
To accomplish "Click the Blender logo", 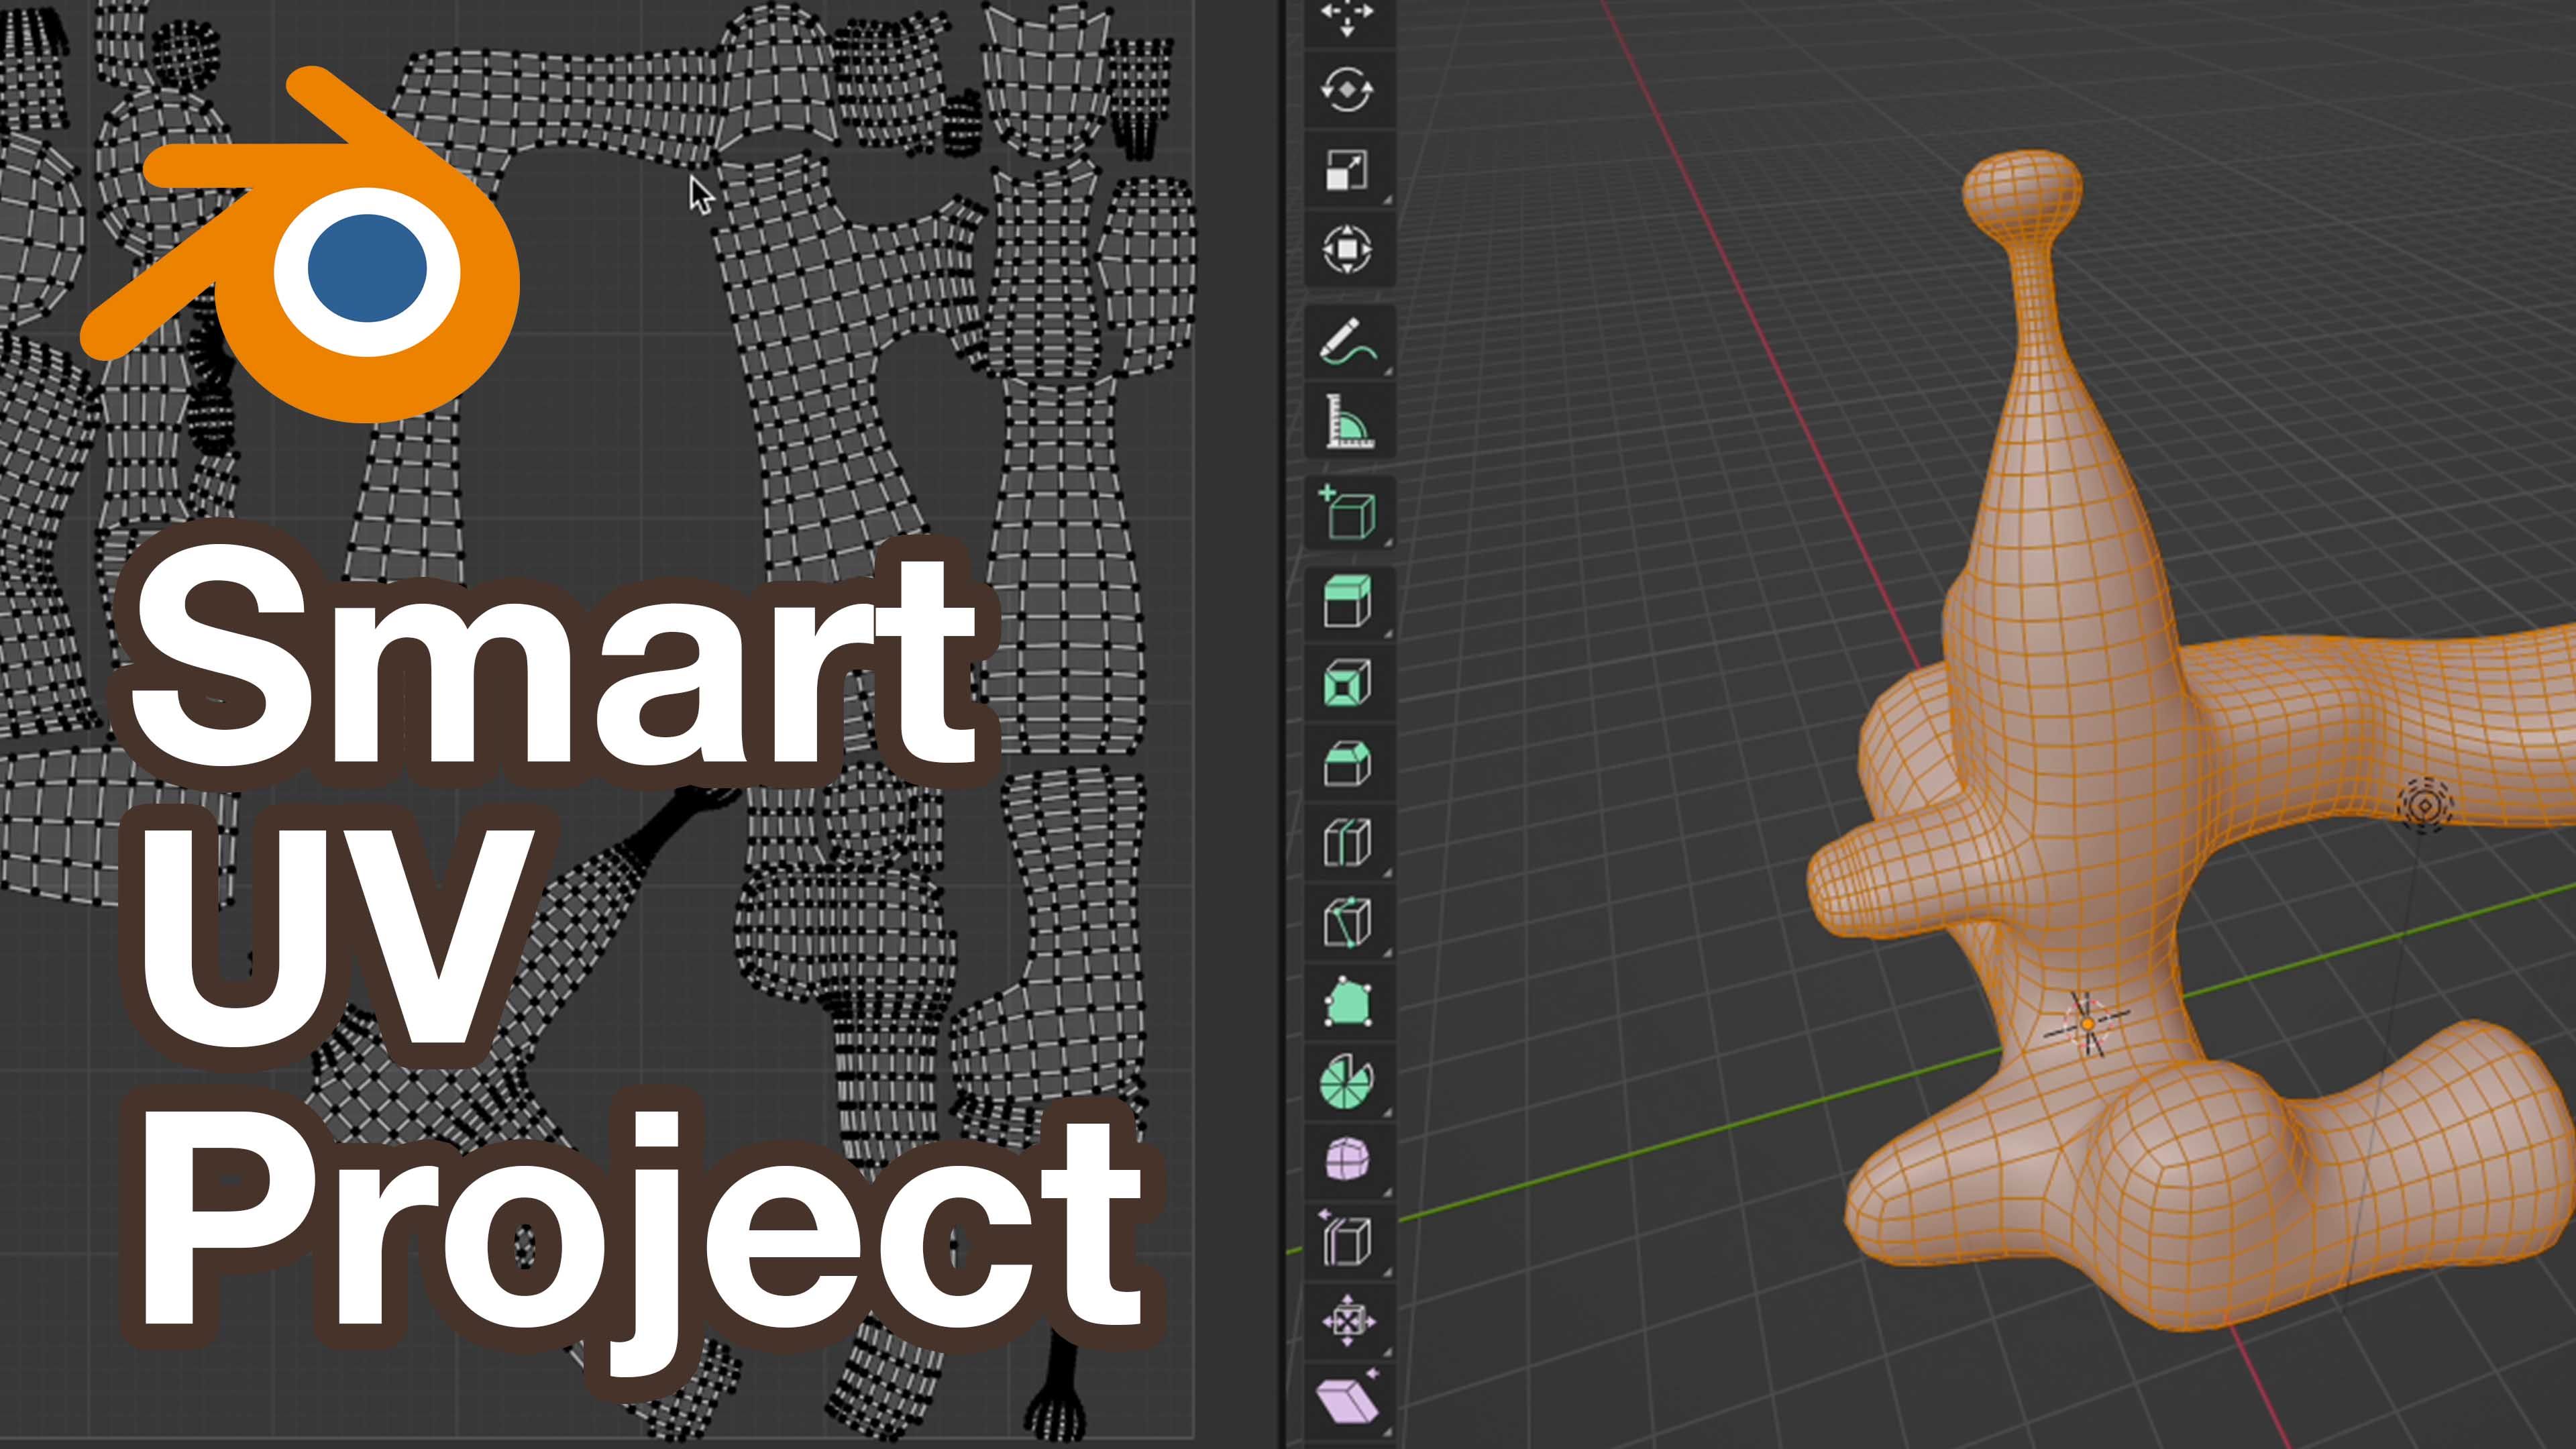I will pos(300,244).
